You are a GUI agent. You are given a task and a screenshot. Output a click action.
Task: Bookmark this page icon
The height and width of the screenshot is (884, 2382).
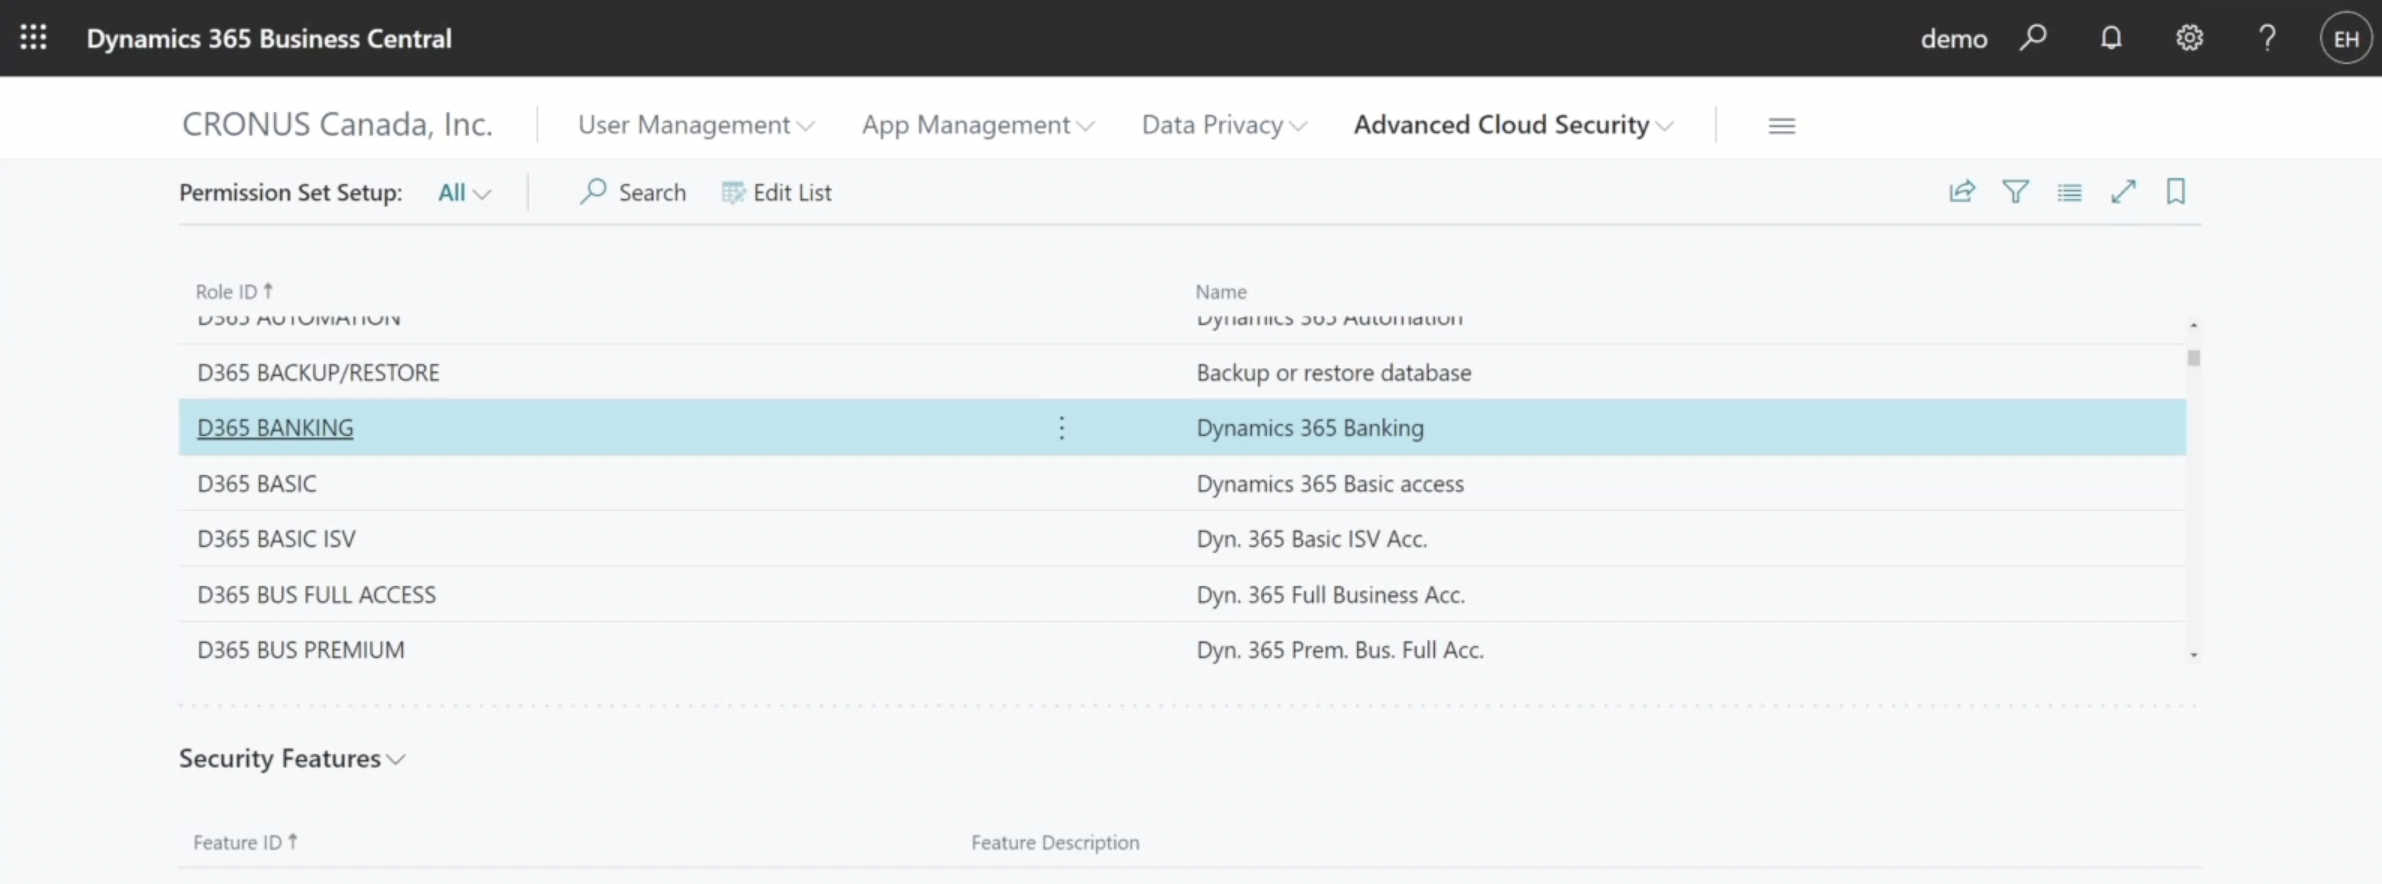tap(2176, 191)
